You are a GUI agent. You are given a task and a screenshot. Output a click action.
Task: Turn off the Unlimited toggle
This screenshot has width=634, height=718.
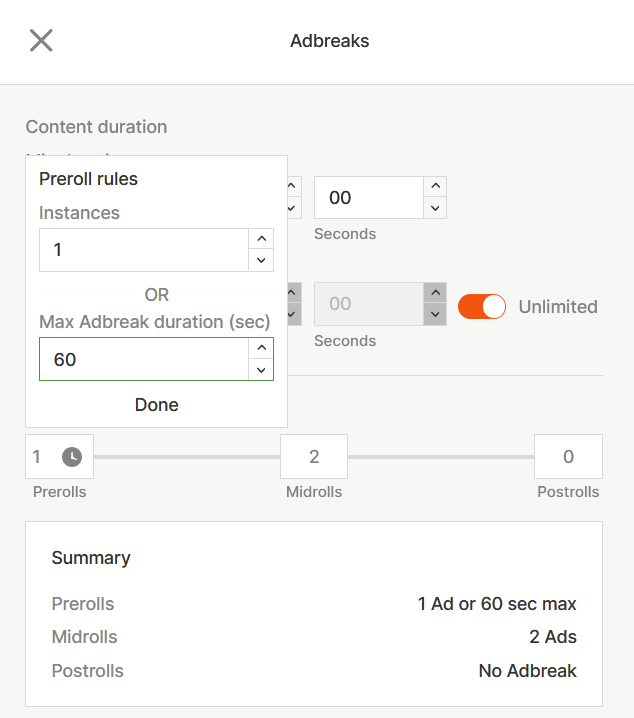click(482, 307)
